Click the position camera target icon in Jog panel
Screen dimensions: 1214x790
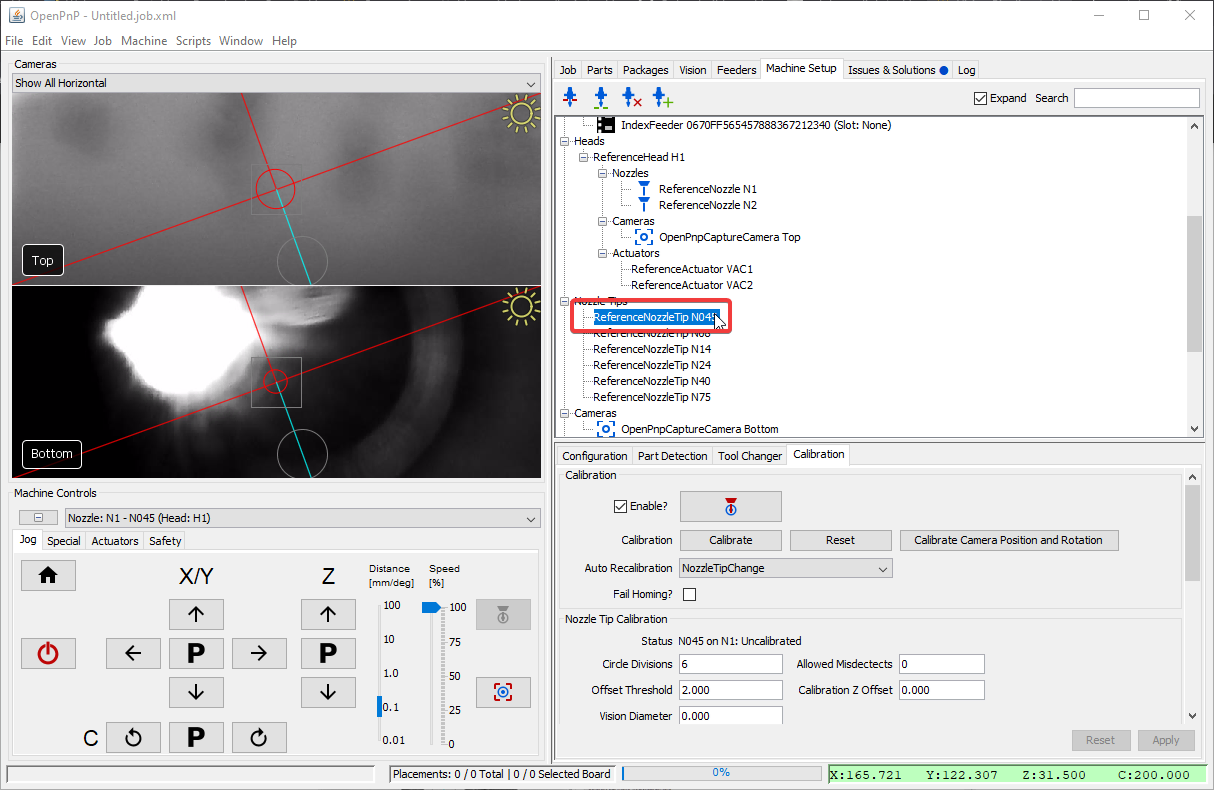click(503, 692)
